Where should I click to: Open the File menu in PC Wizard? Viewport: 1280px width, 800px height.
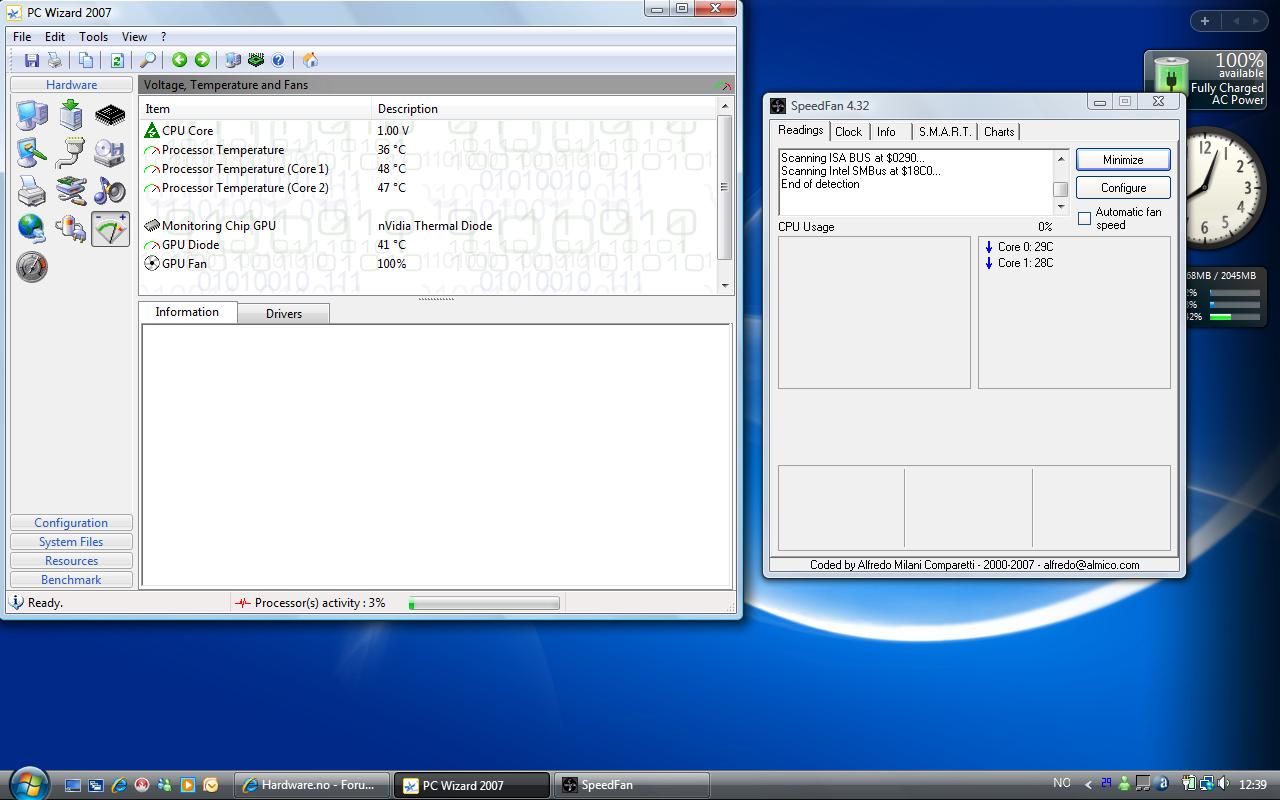(22, 37)
